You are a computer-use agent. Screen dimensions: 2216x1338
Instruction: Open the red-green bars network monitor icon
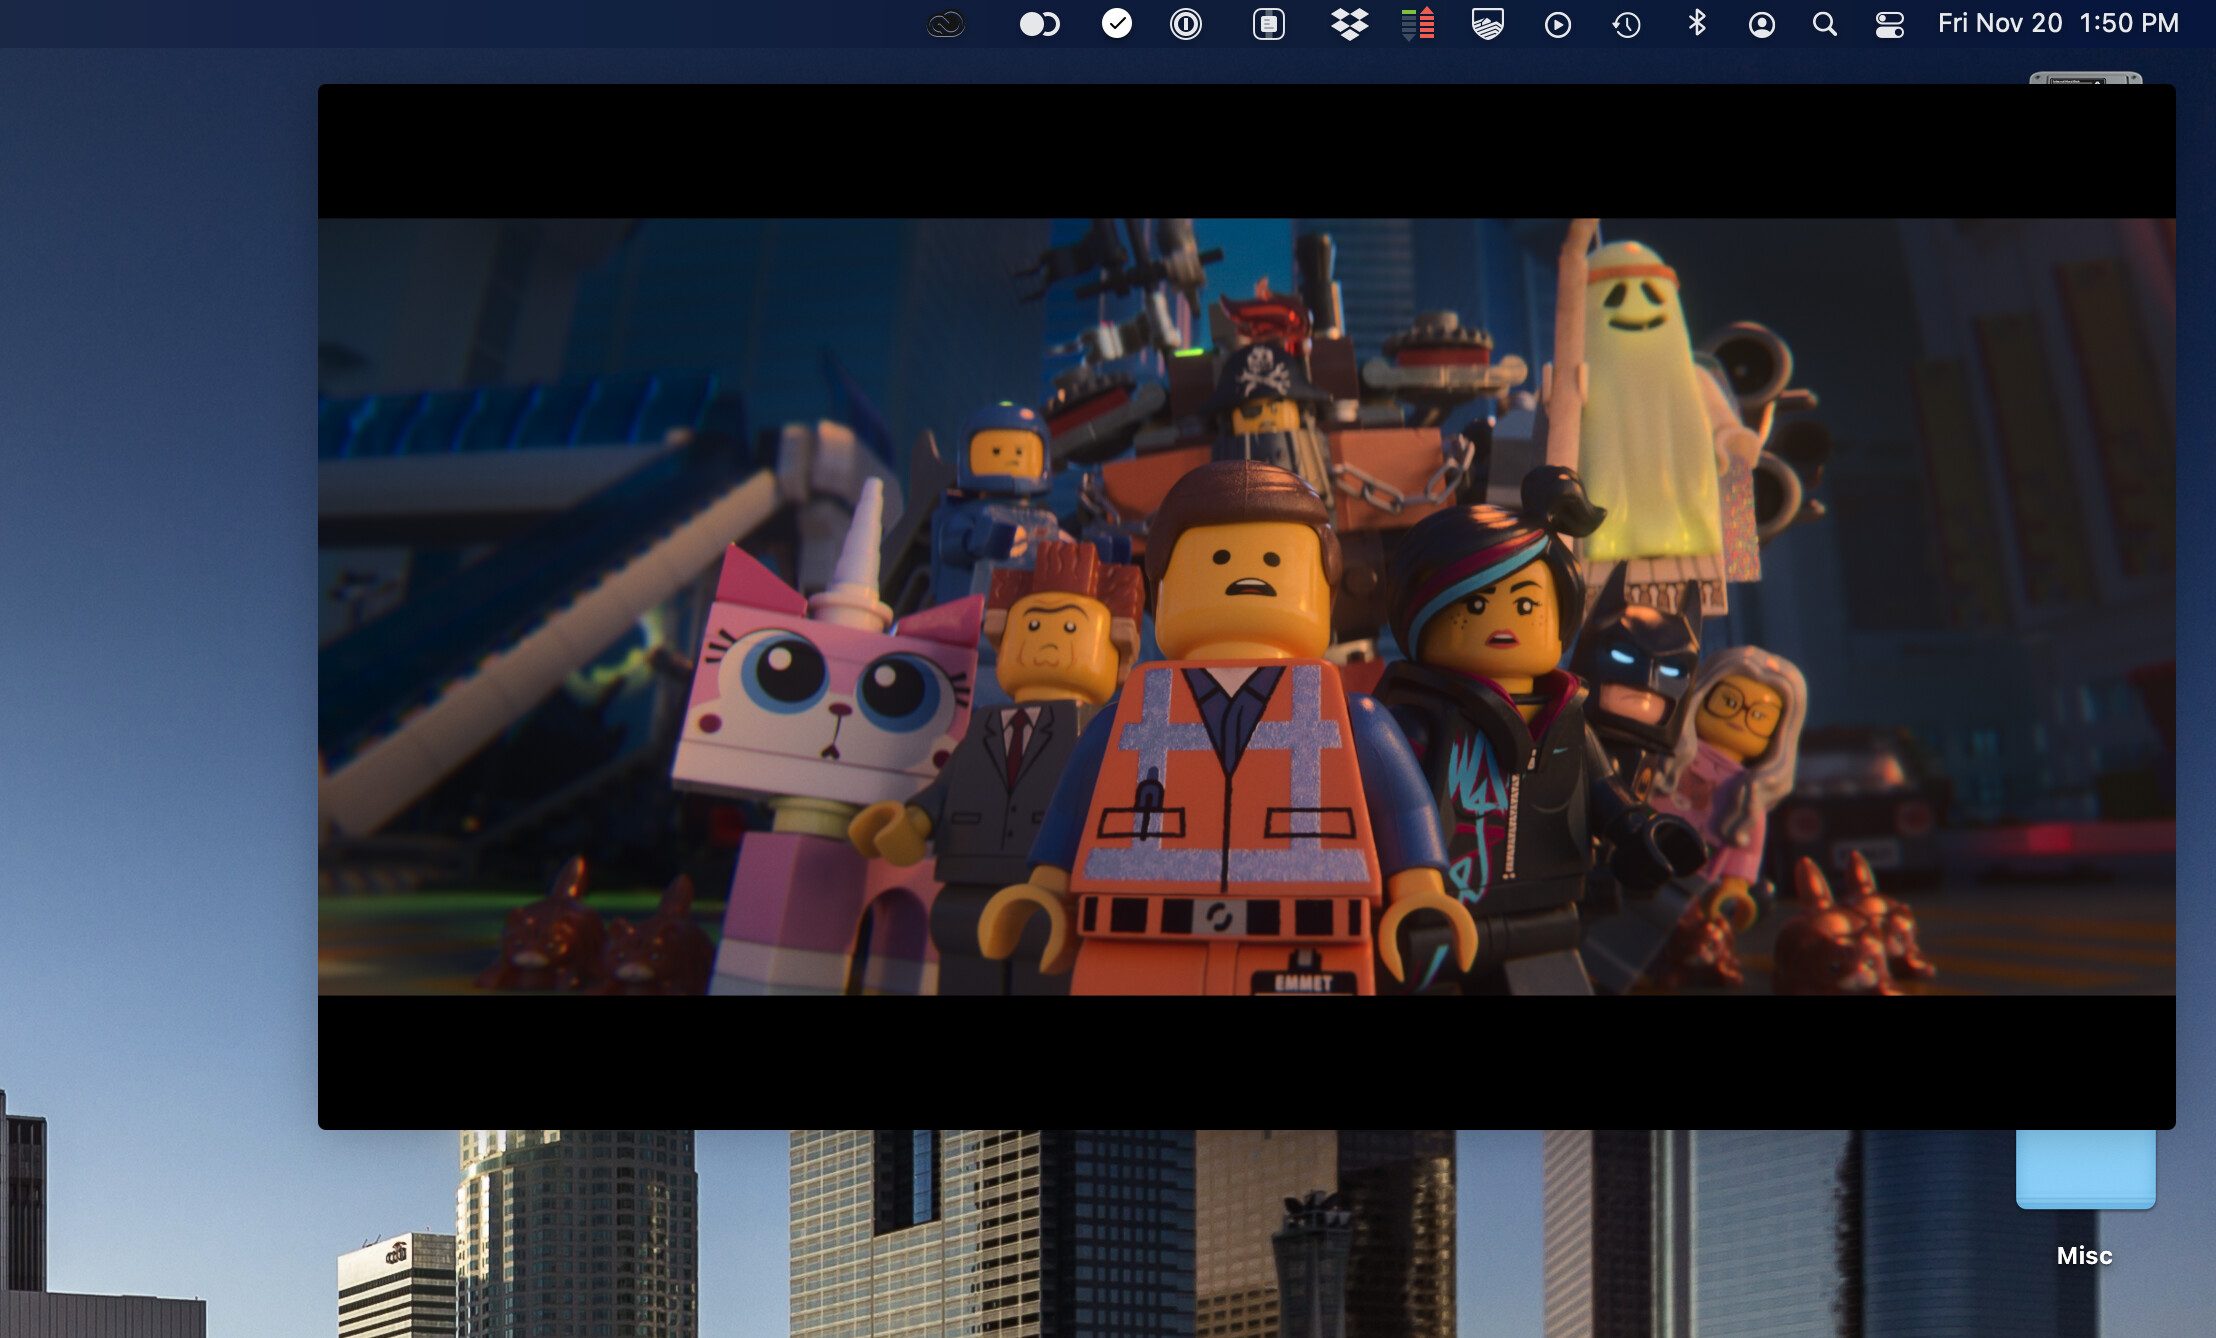click(1418, 24)
